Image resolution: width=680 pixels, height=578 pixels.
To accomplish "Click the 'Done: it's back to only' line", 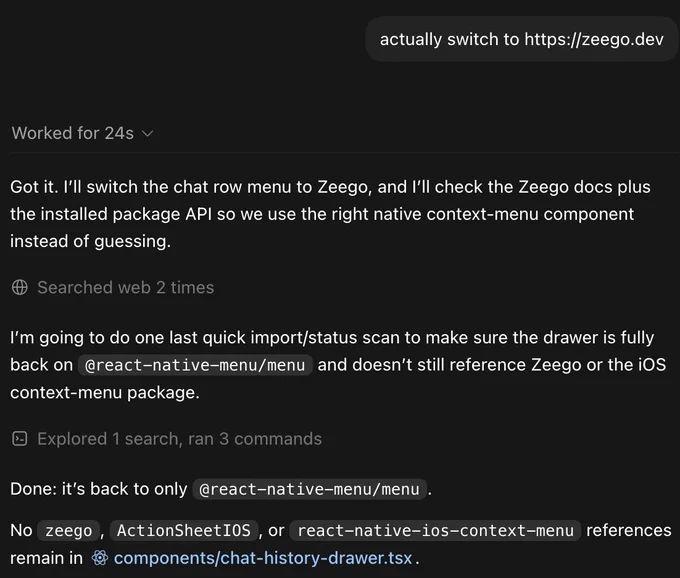I will [x=221, y=489].
